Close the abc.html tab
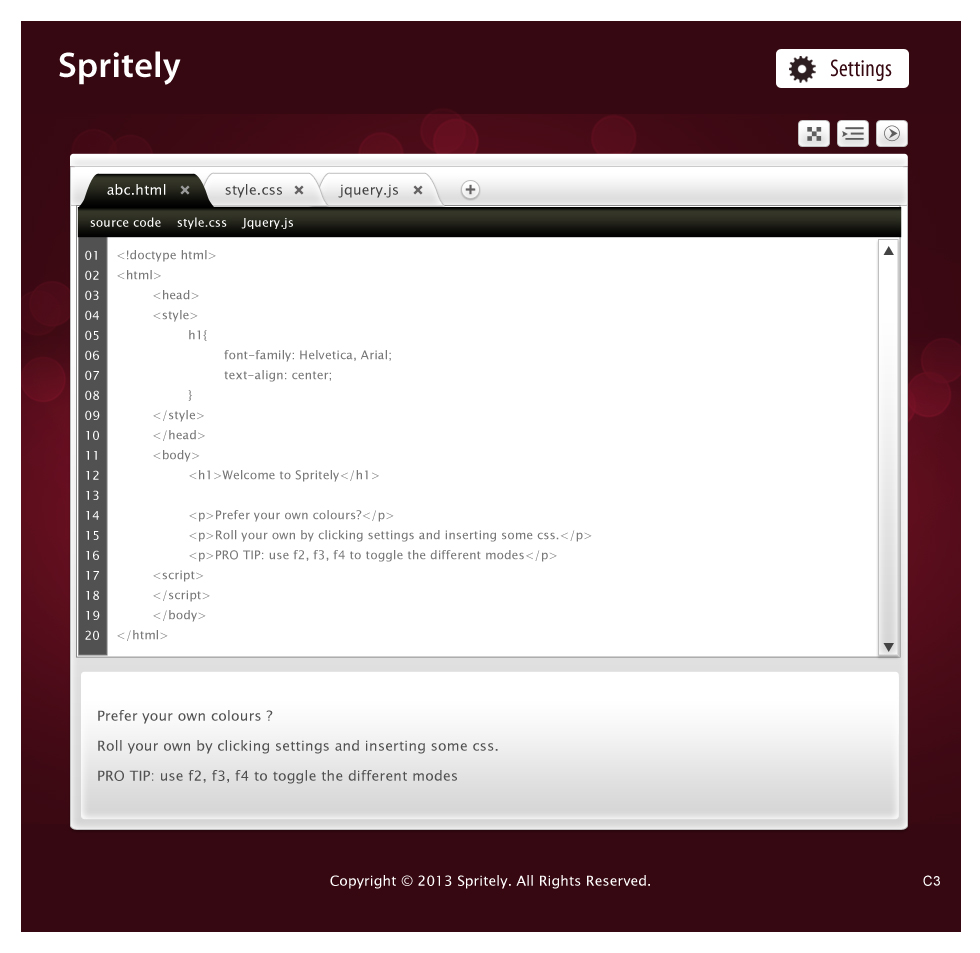 (x=185, y=190)
